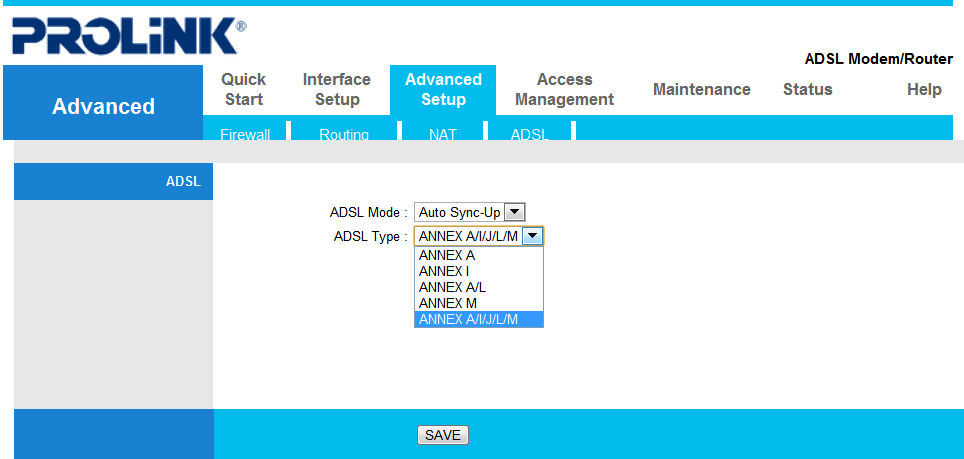Open NAT sub-menu
The width and height of the screenshot is (964, 459).
pyautogui.click(x=443, y=134)
